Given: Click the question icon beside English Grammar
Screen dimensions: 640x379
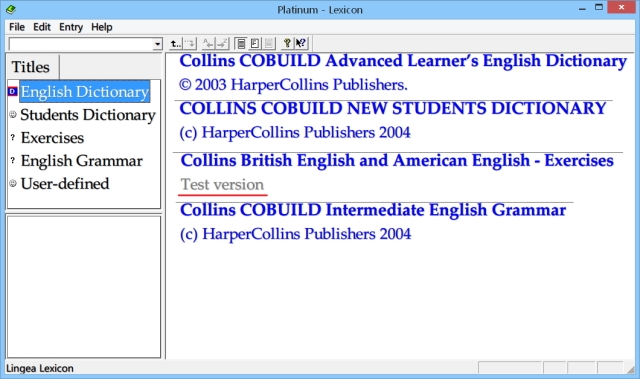Looking at the screenshot, I should pyautogui.click(x=13, y=160).
